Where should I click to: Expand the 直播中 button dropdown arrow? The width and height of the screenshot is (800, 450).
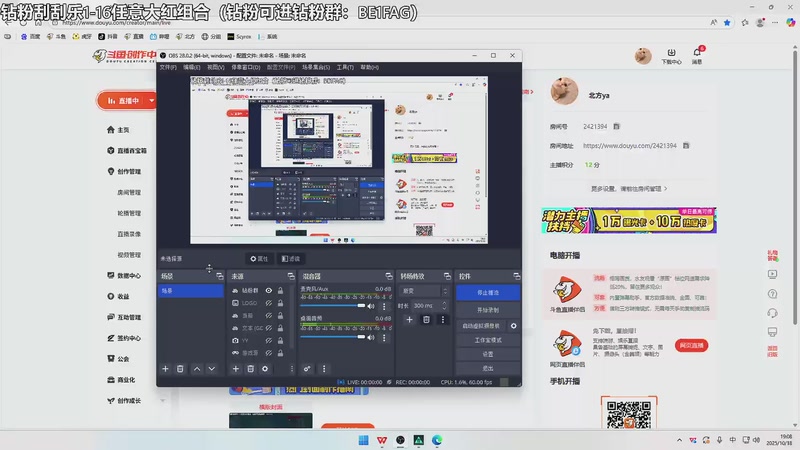click(x=152, y=101)
